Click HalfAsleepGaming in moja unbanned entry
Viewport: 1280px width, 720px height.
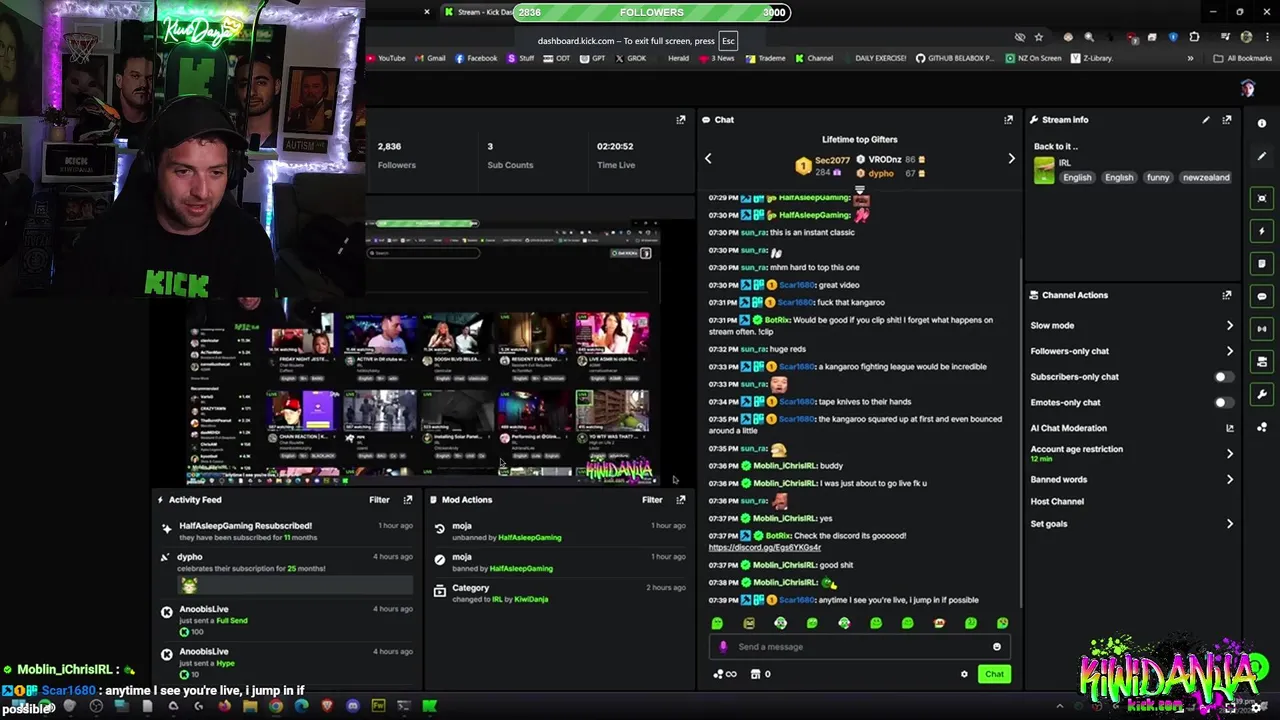(x=529, y=538)
